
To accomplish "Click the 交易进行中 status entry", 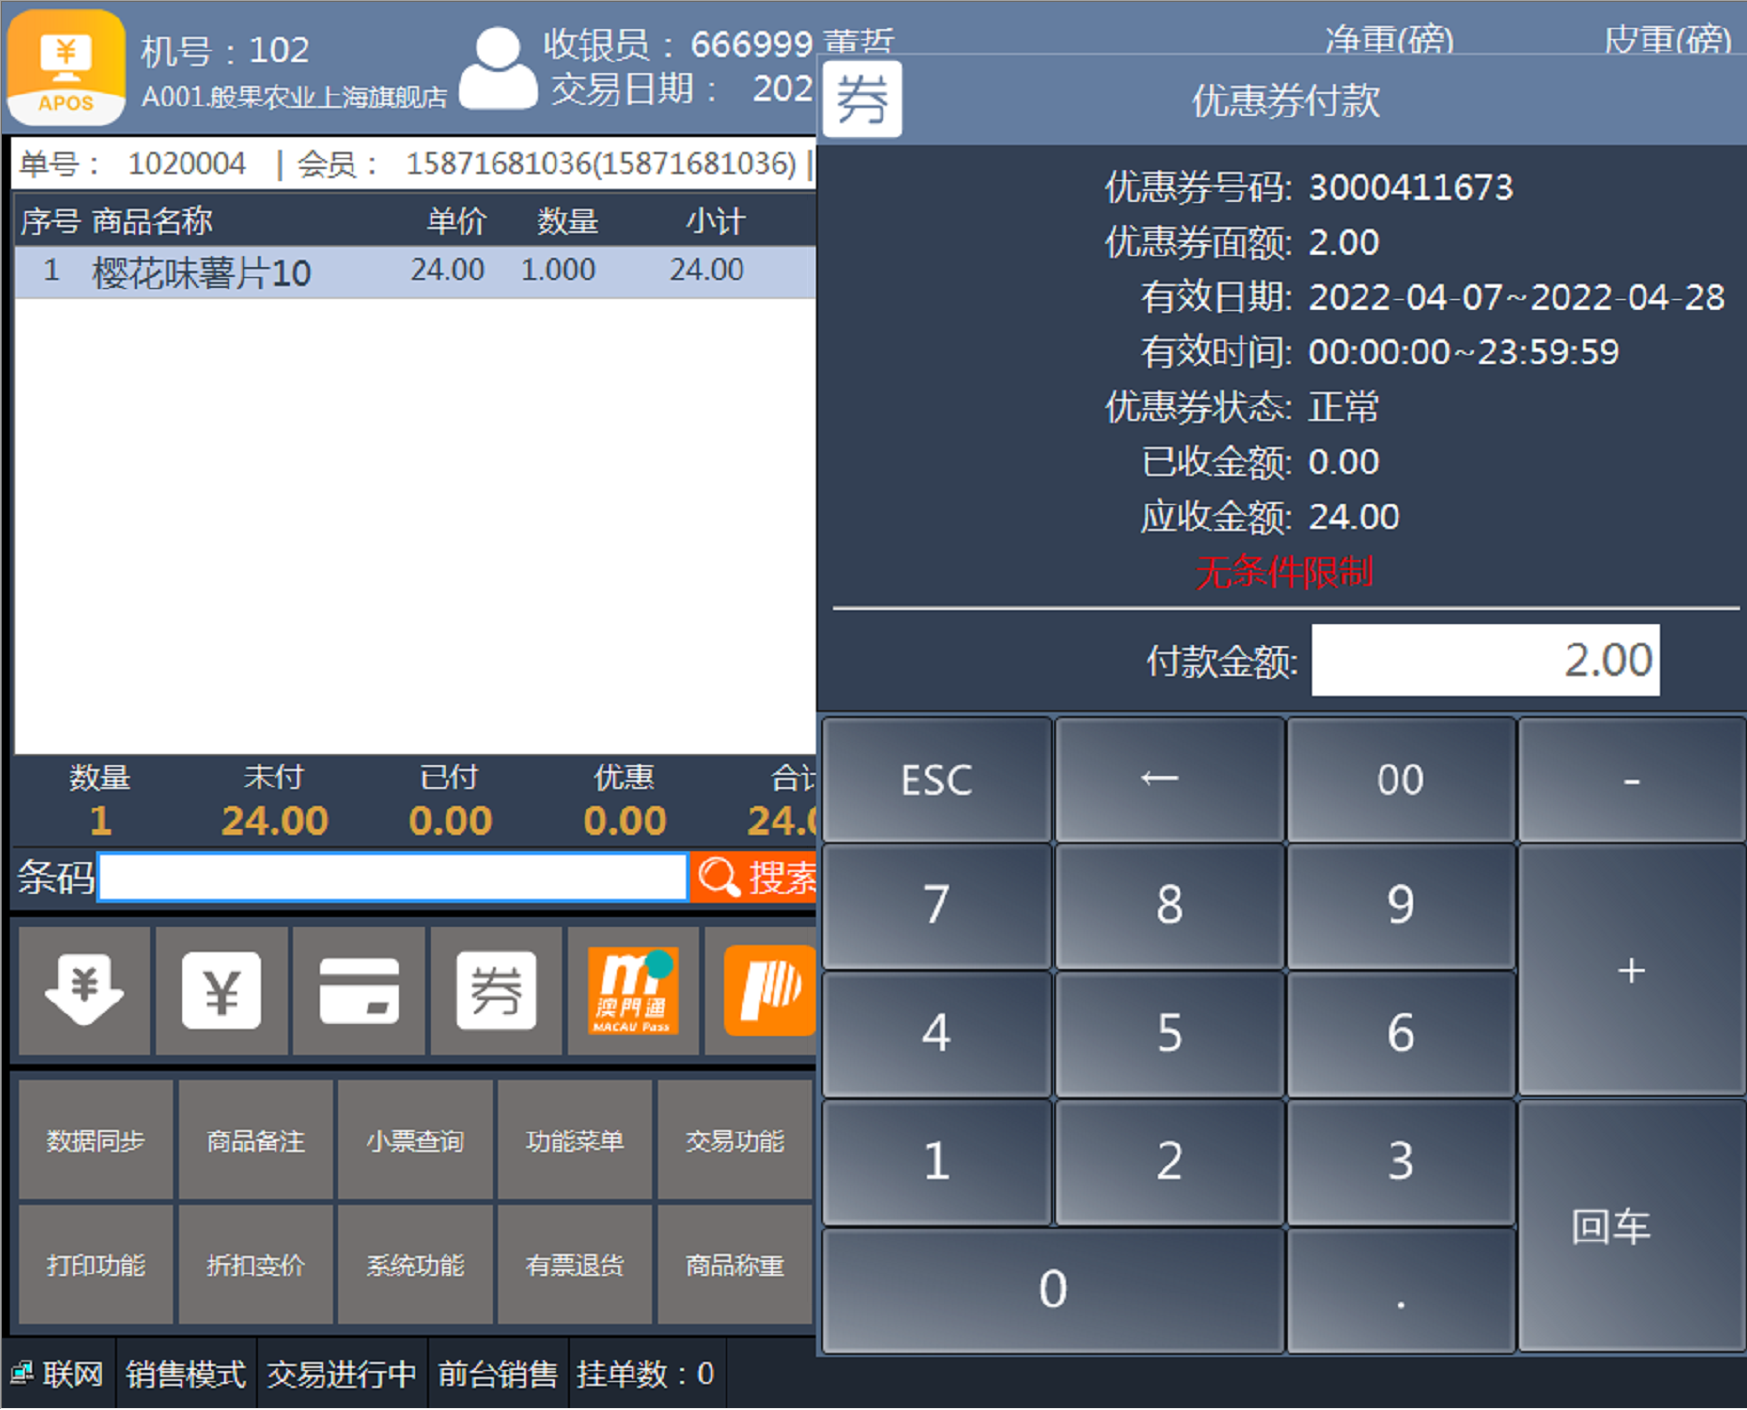I will click(342, 1373).
